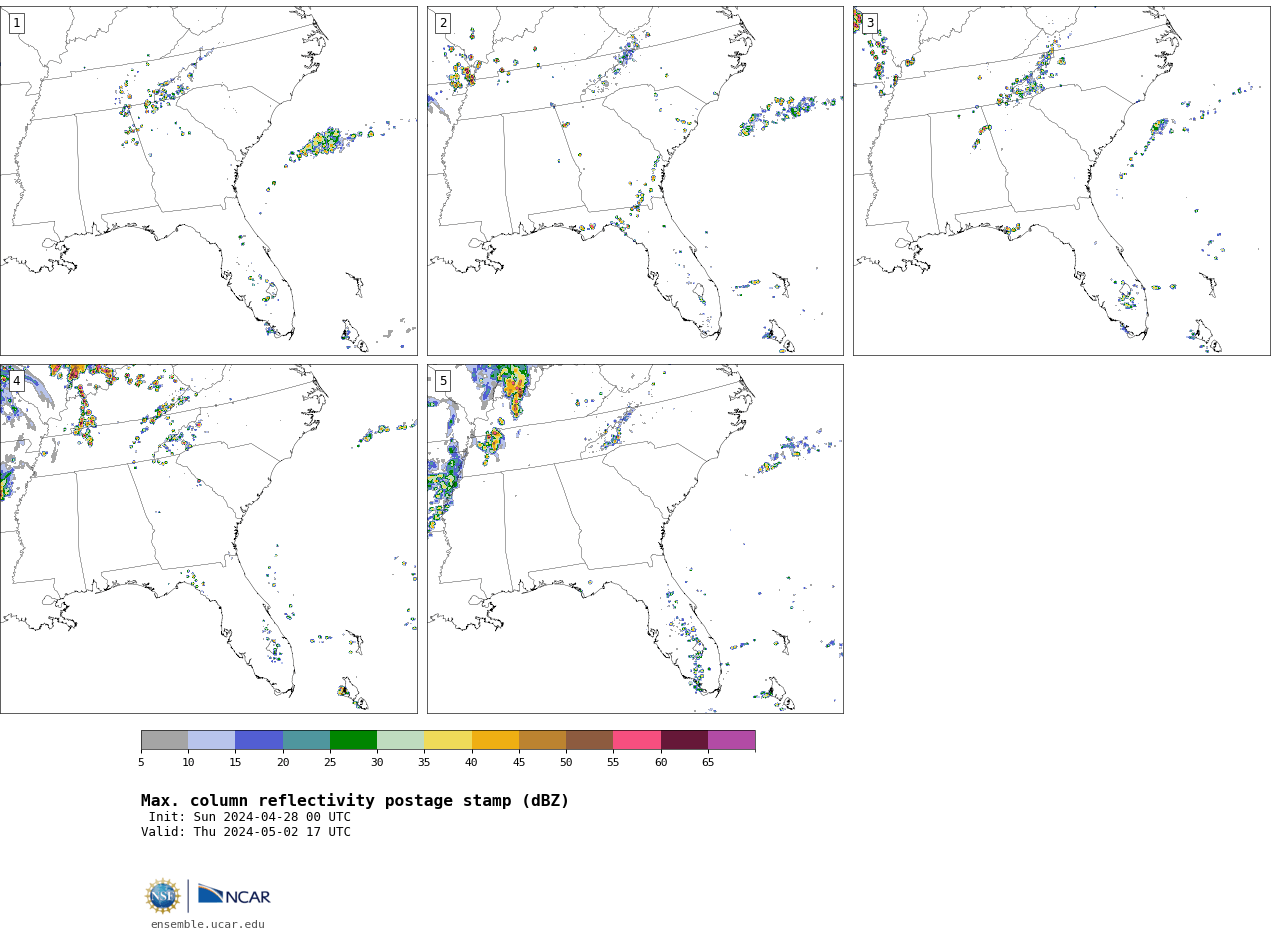Viewport: 1280px width, 936px height.
Task: Open ensemble member 2 postage stamp map
Action: pos(635,181)
